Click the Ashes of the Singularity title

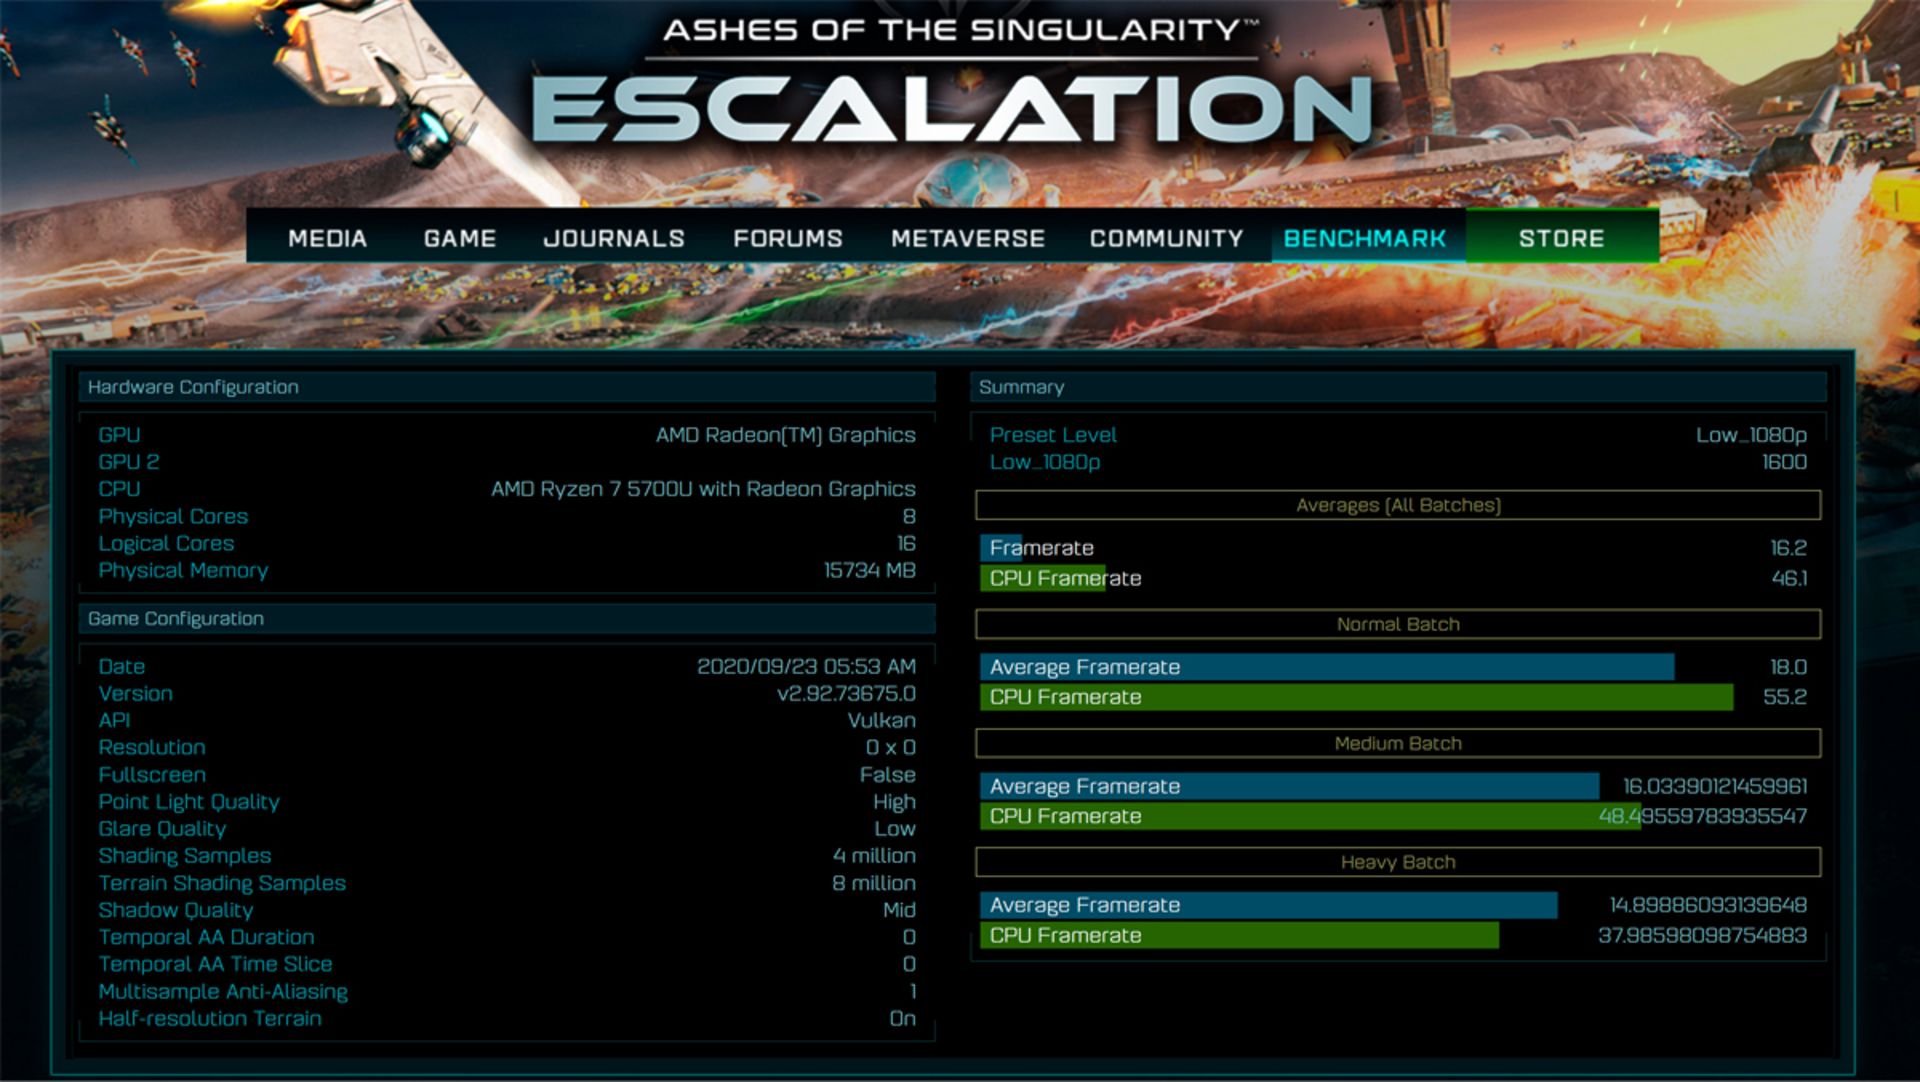pos(960,30)
